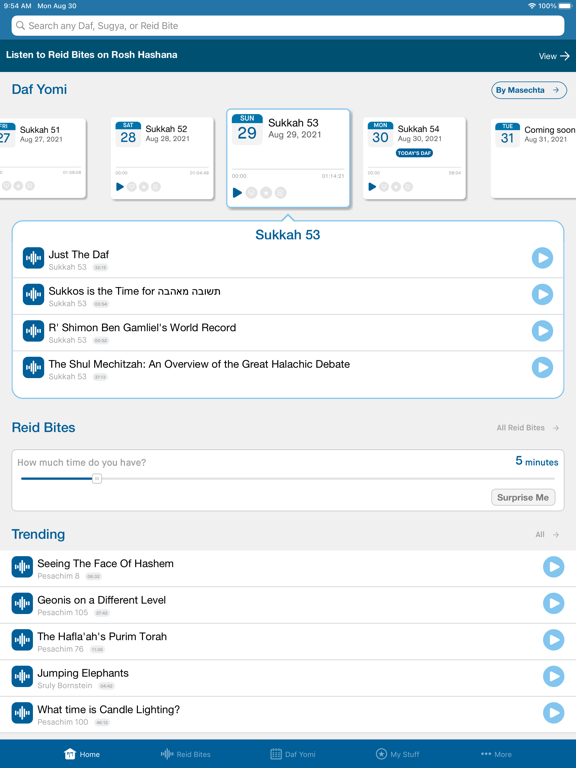Click waveform icon beside Seeing The Face
576x768 pixels.
22,567
